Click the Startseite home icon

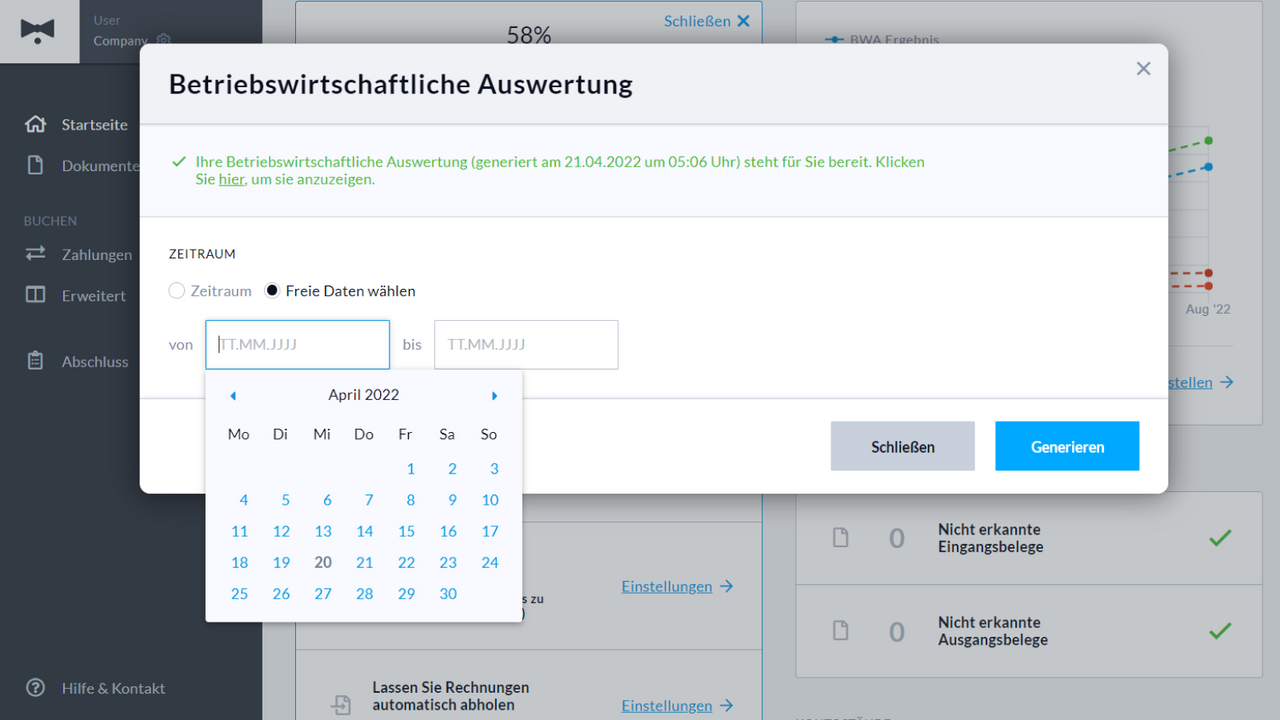point(36,124)
